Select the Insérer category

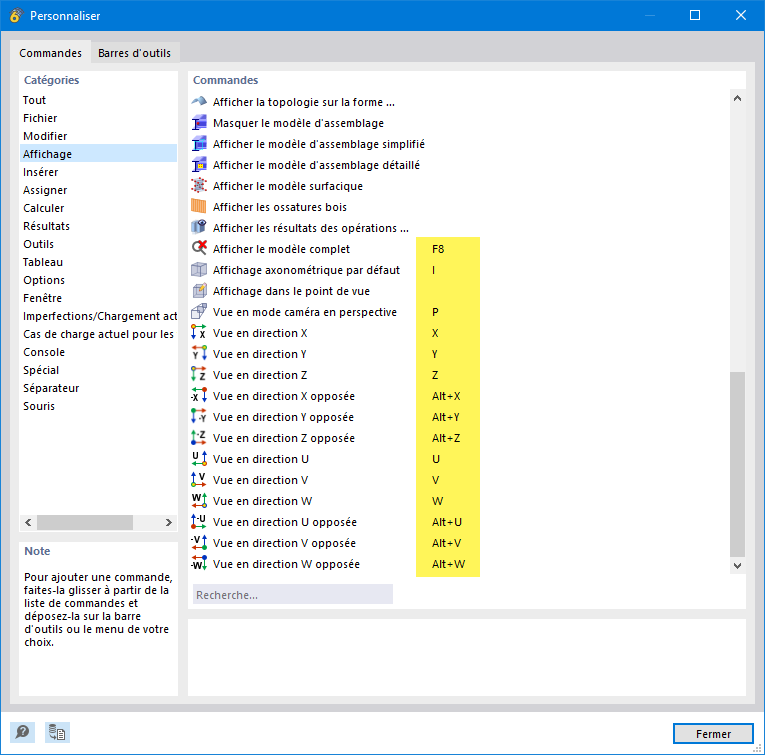click(x=98, y=172)
